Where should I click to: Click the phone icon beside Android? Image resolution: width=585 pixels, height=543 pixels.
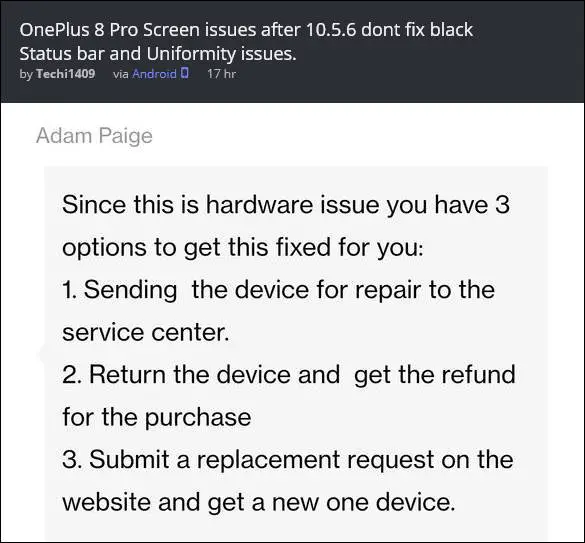point(184,73)
